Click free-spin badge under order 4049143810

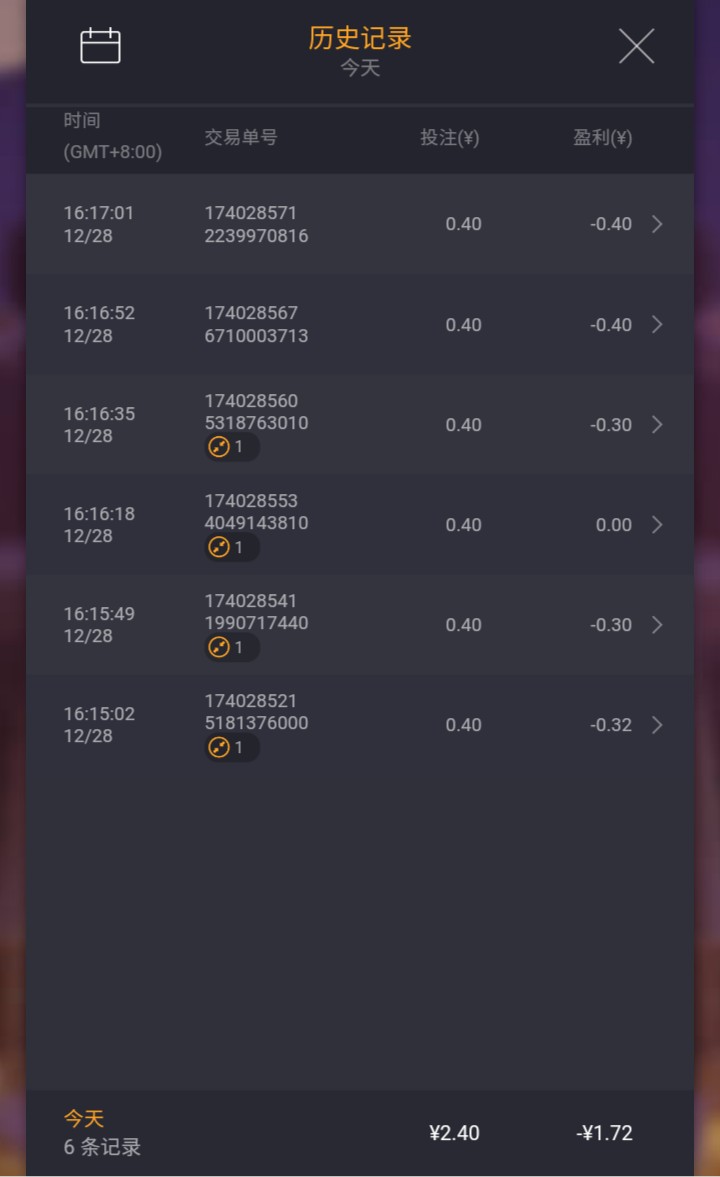pos(232,547)
